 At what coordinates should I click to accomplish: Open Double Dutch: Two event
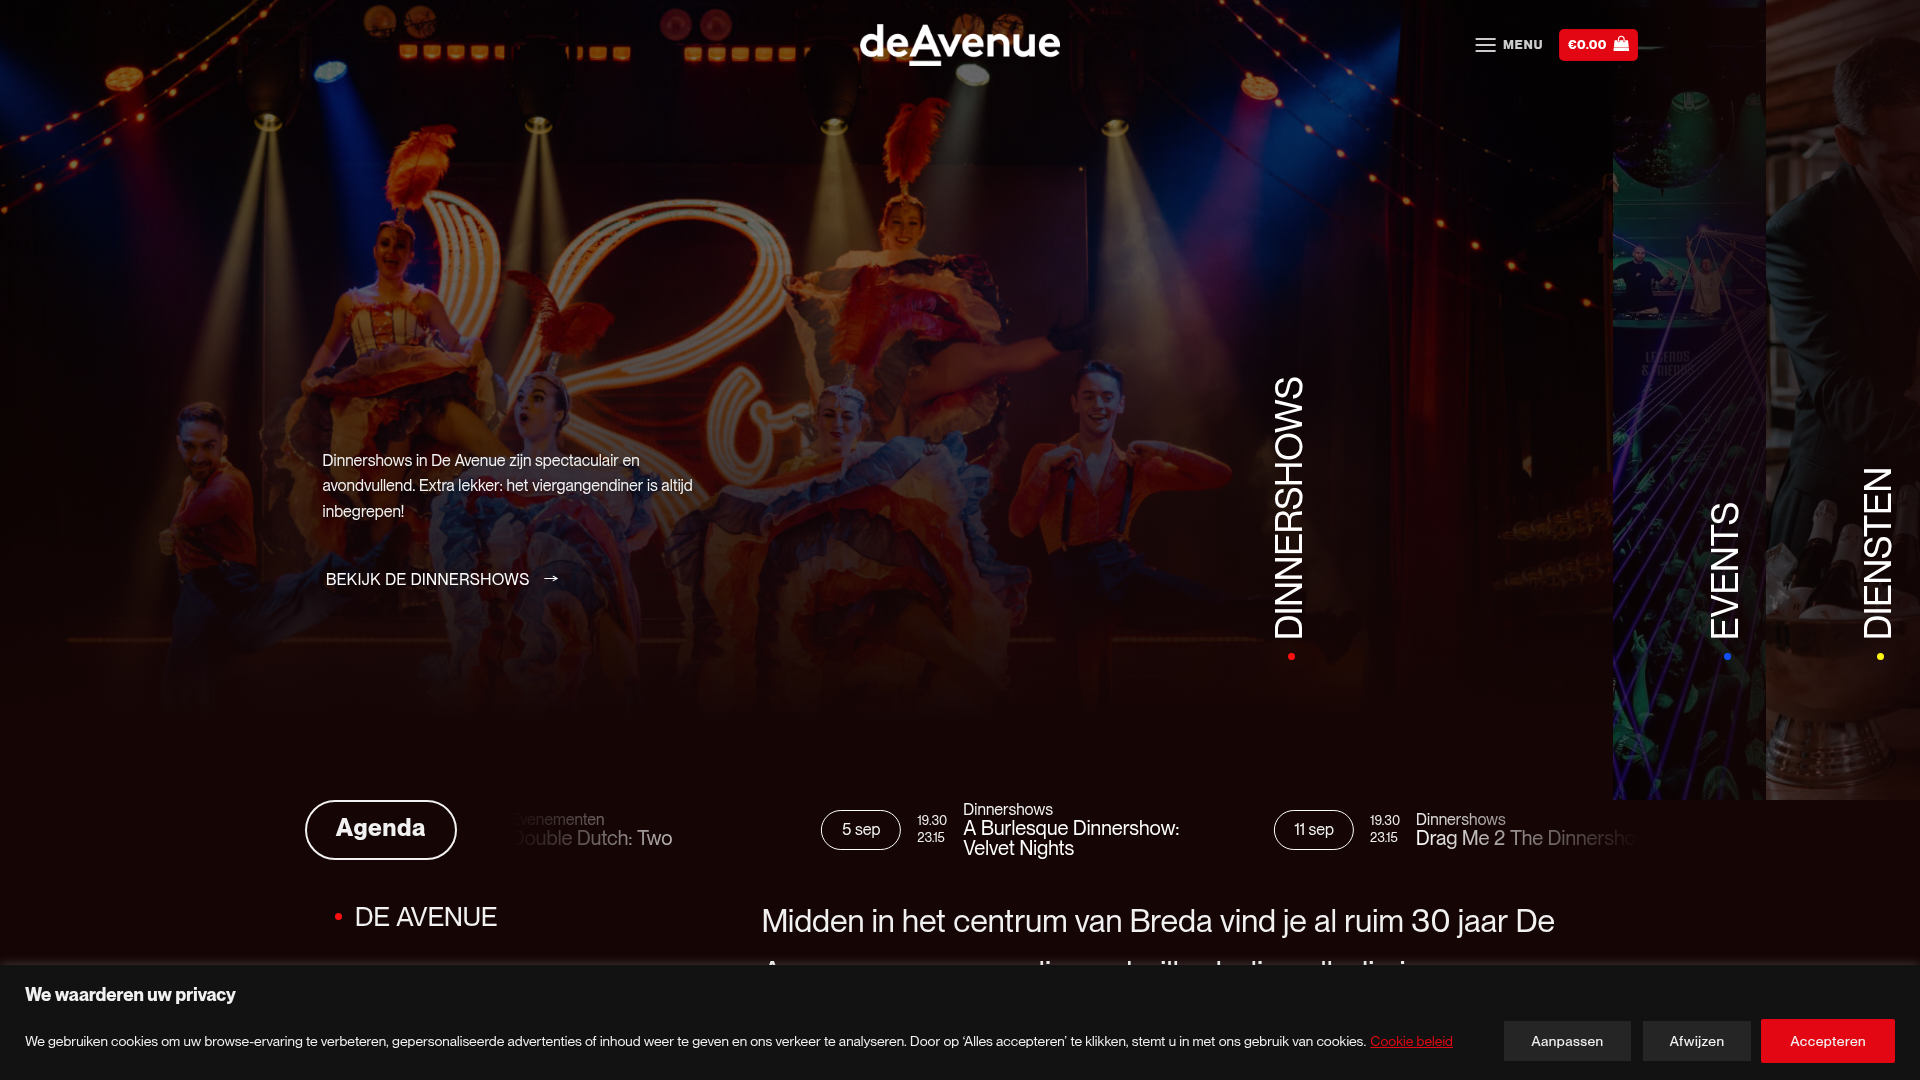[593, 839]
